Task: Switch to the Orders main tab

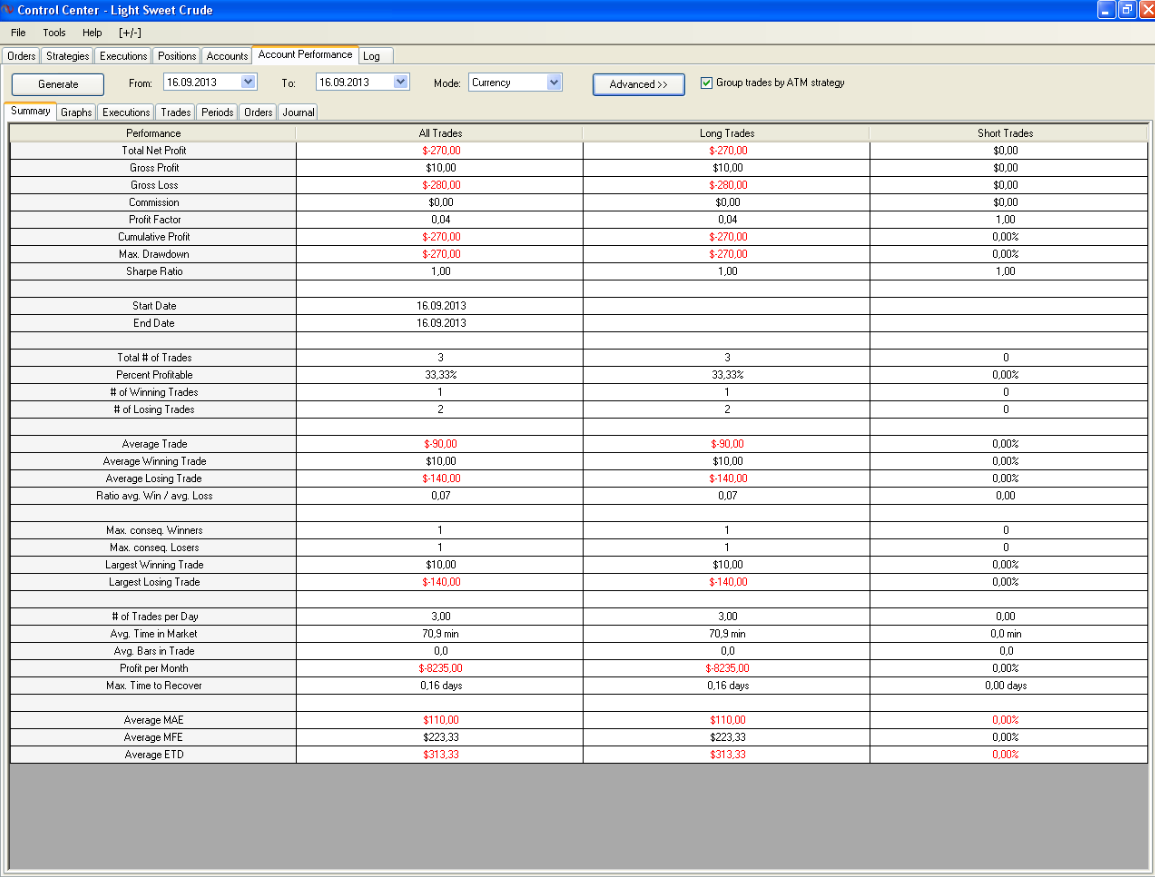Action: (x=21, y=56)
